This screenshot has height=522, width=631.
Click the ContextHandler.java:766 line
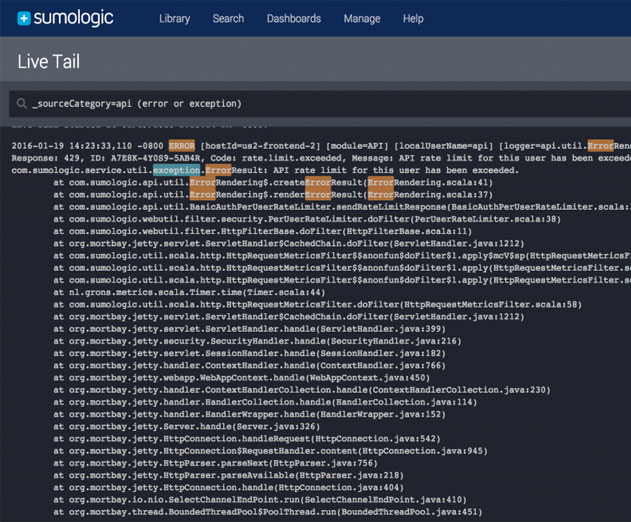click(250, 365)
